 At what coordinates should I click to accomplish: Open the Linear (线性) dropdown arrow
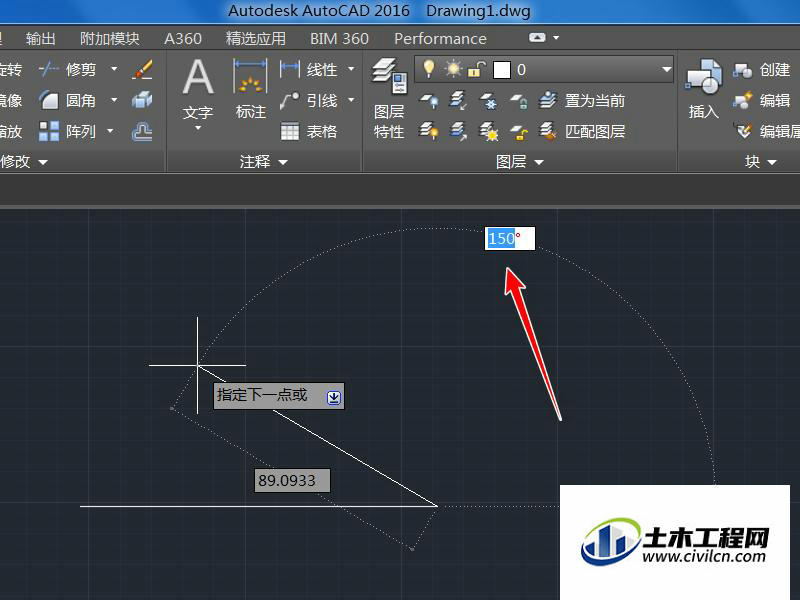pos(351,69)
